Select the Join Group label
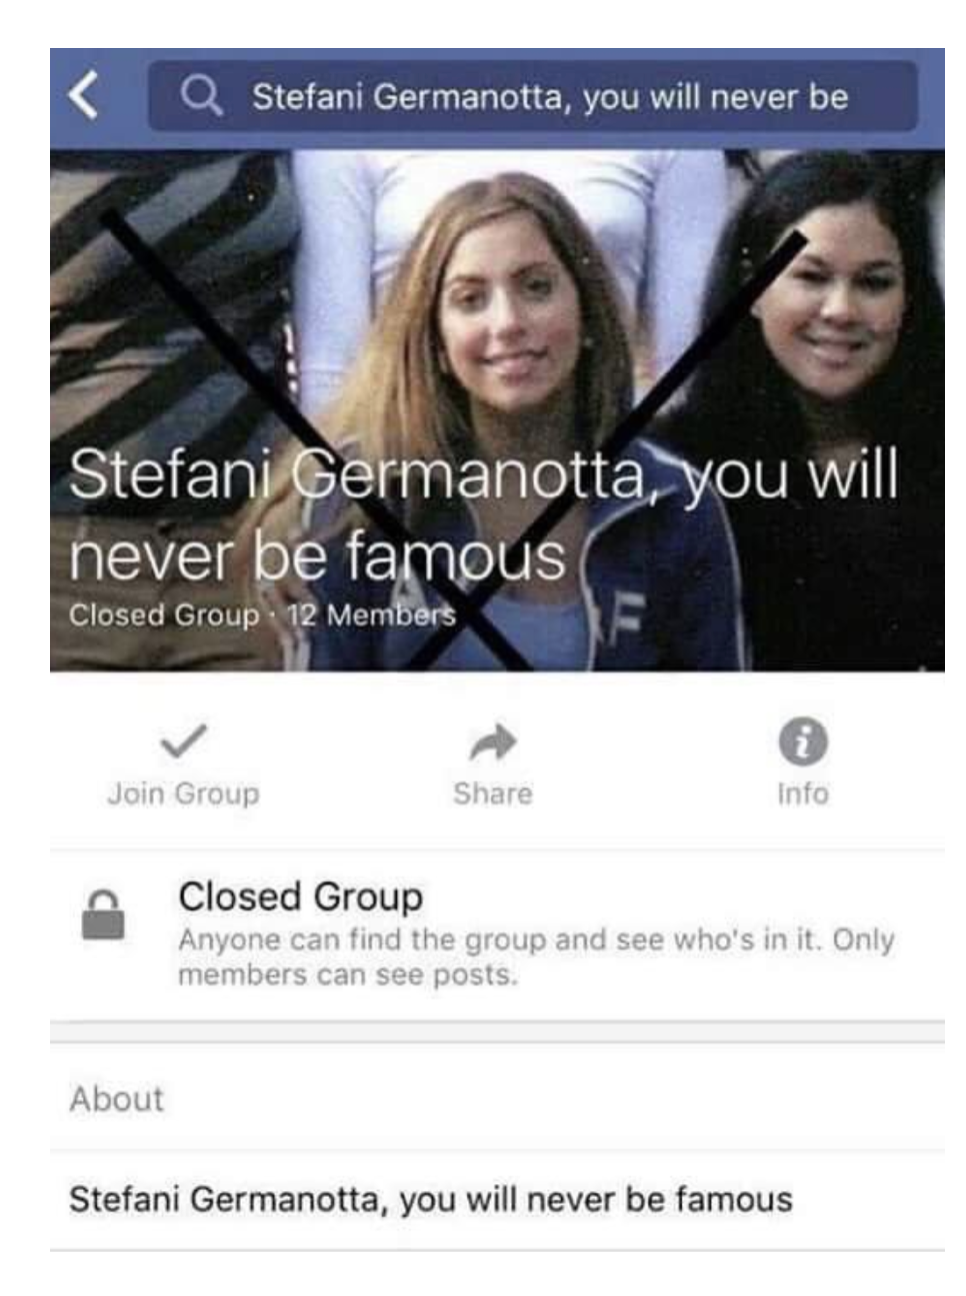 click(x=184, y=794)
